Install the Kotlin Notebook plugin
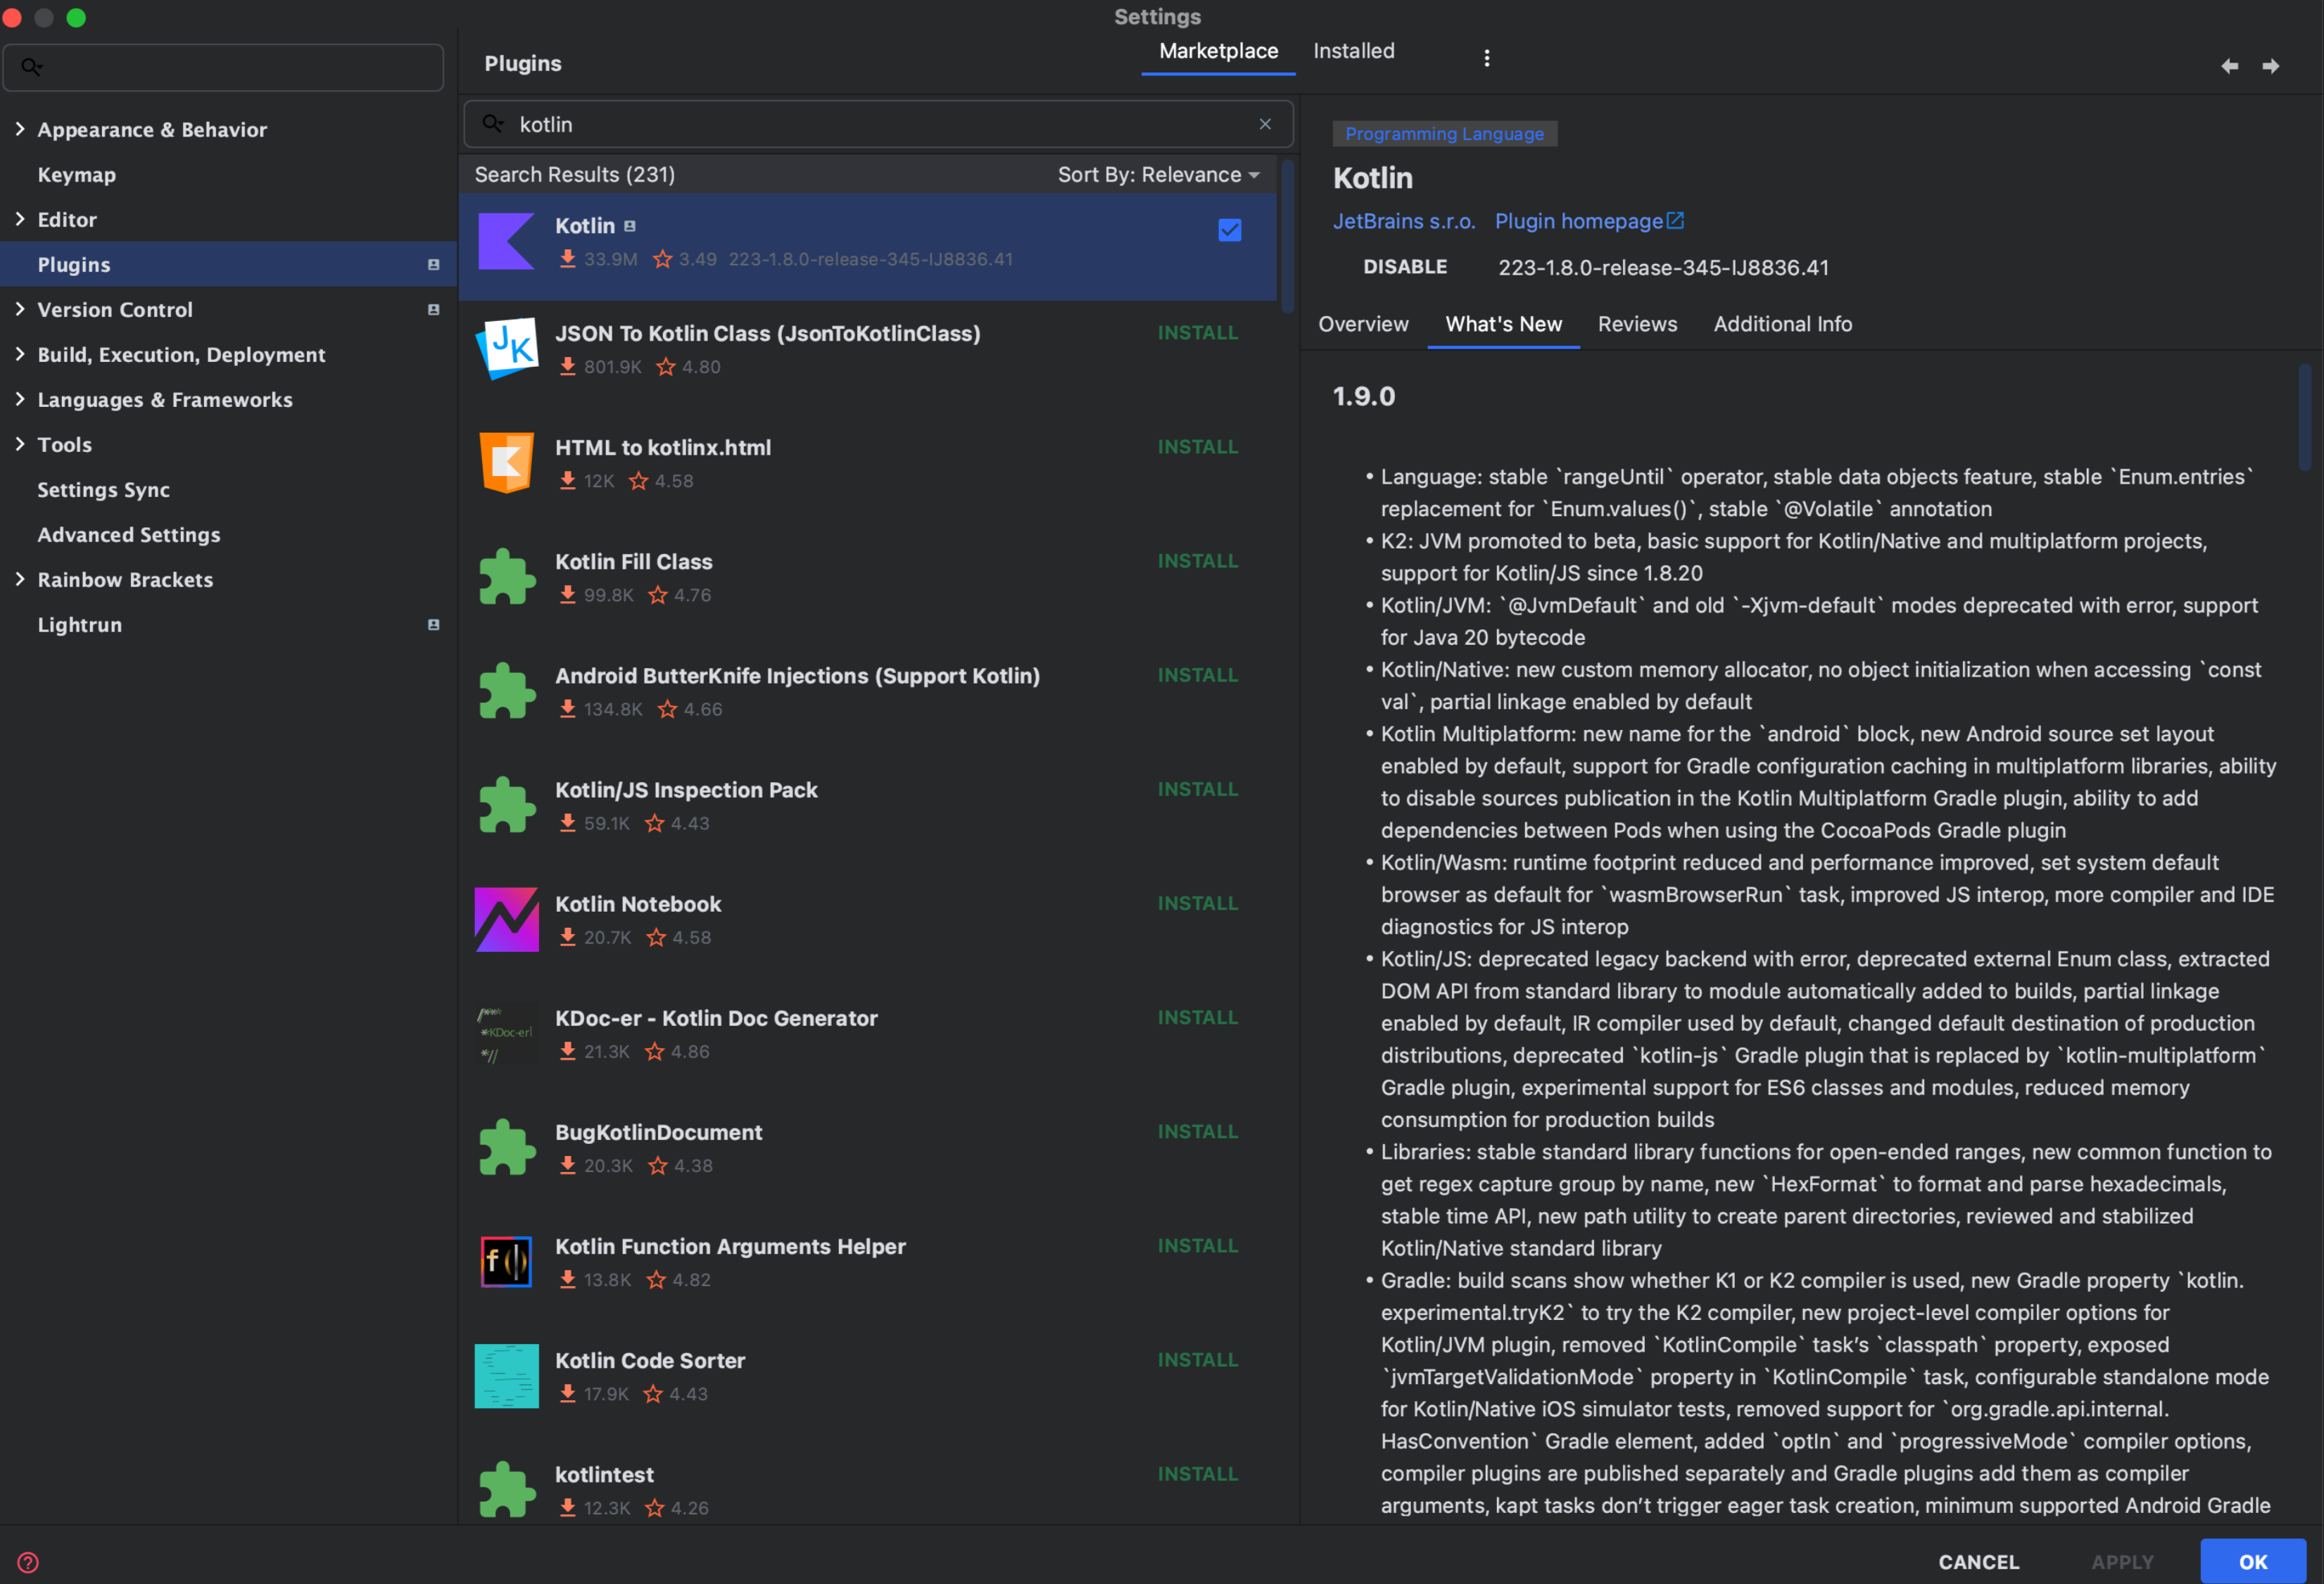2324x1584 pixels. (1197, 903)
